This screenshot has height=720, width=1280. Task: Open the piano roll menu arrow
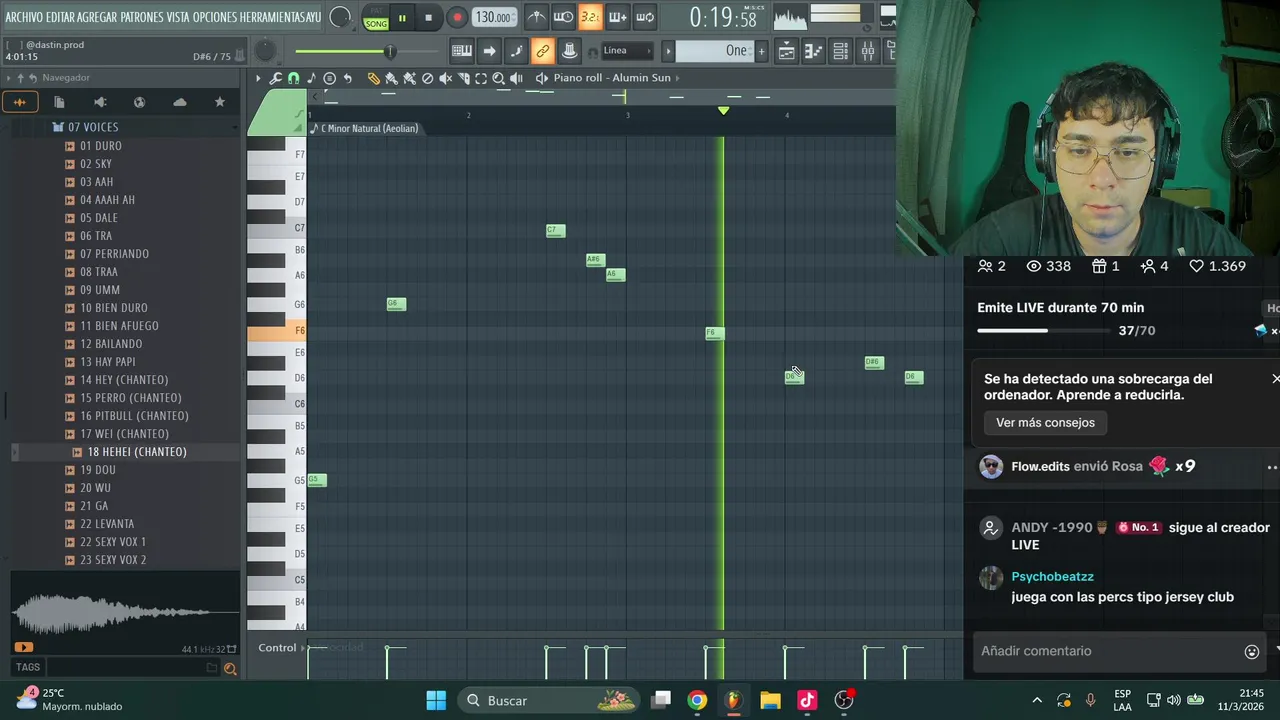coord(258,78)
